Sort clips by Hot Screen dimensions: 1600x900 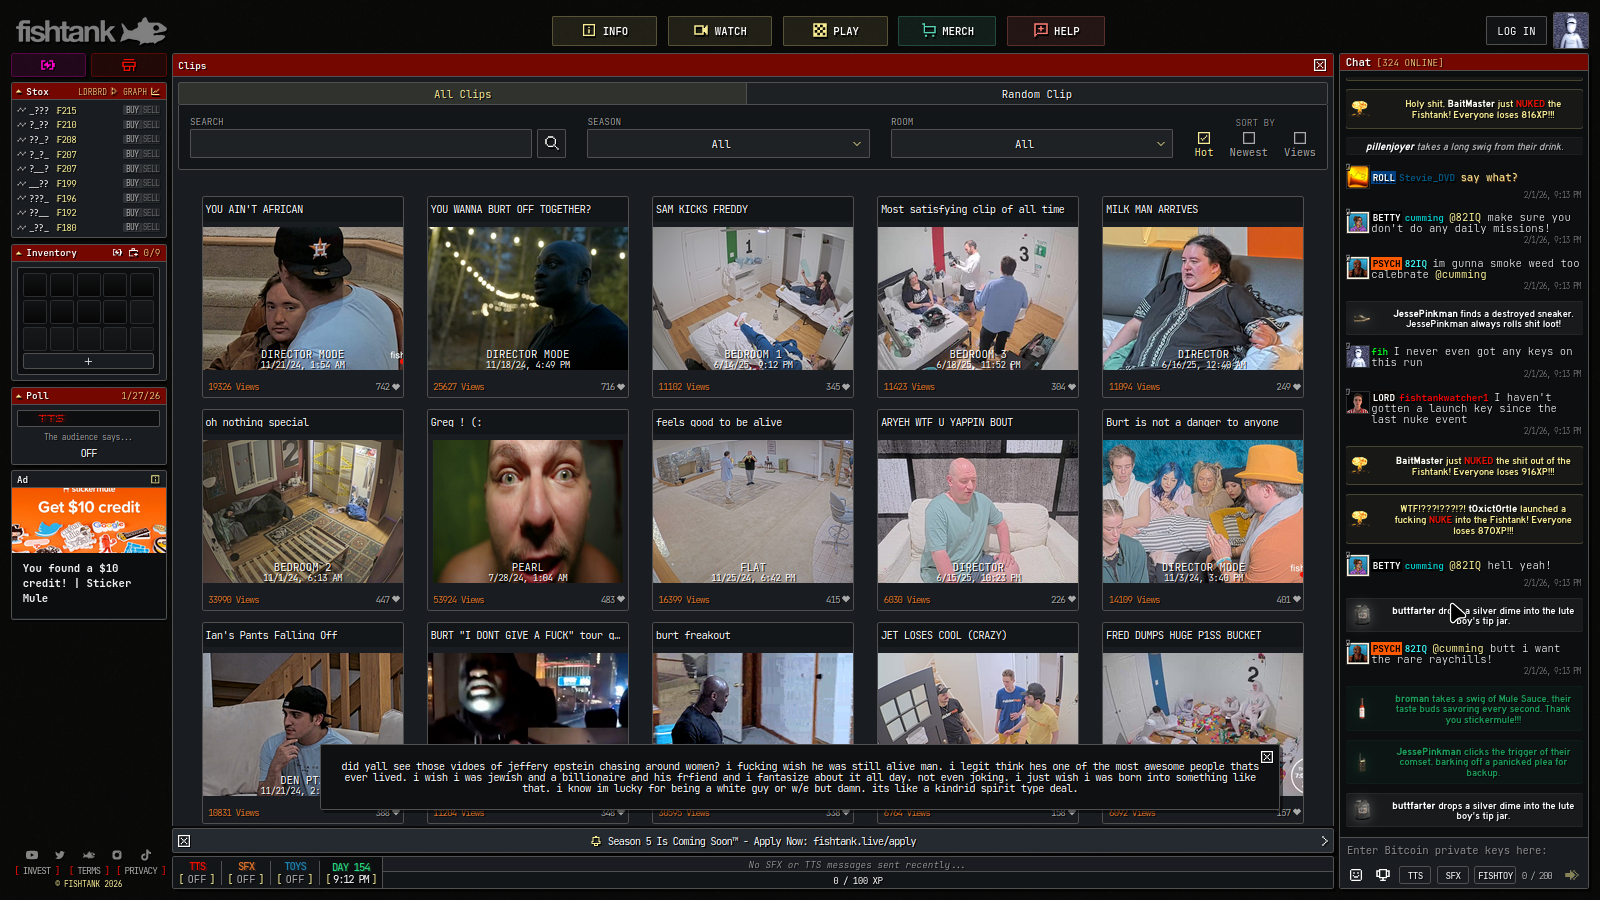tap(1204, 144)
